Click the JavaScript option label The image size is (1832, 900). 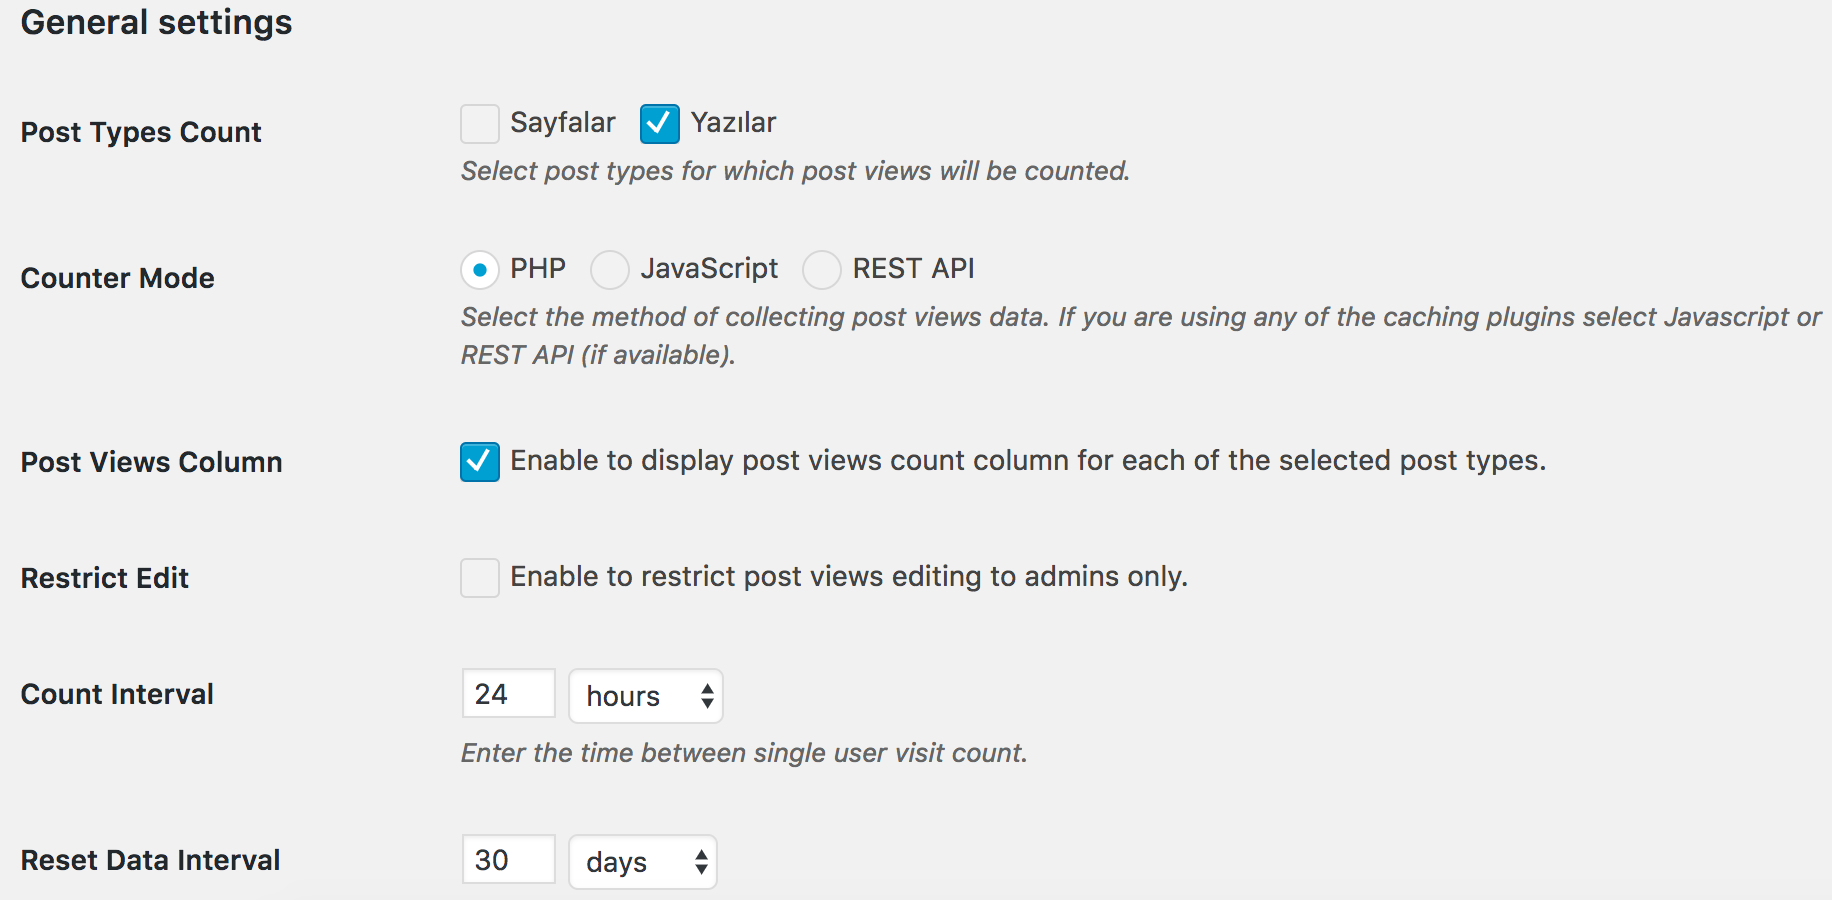click(x=710, y=269)
